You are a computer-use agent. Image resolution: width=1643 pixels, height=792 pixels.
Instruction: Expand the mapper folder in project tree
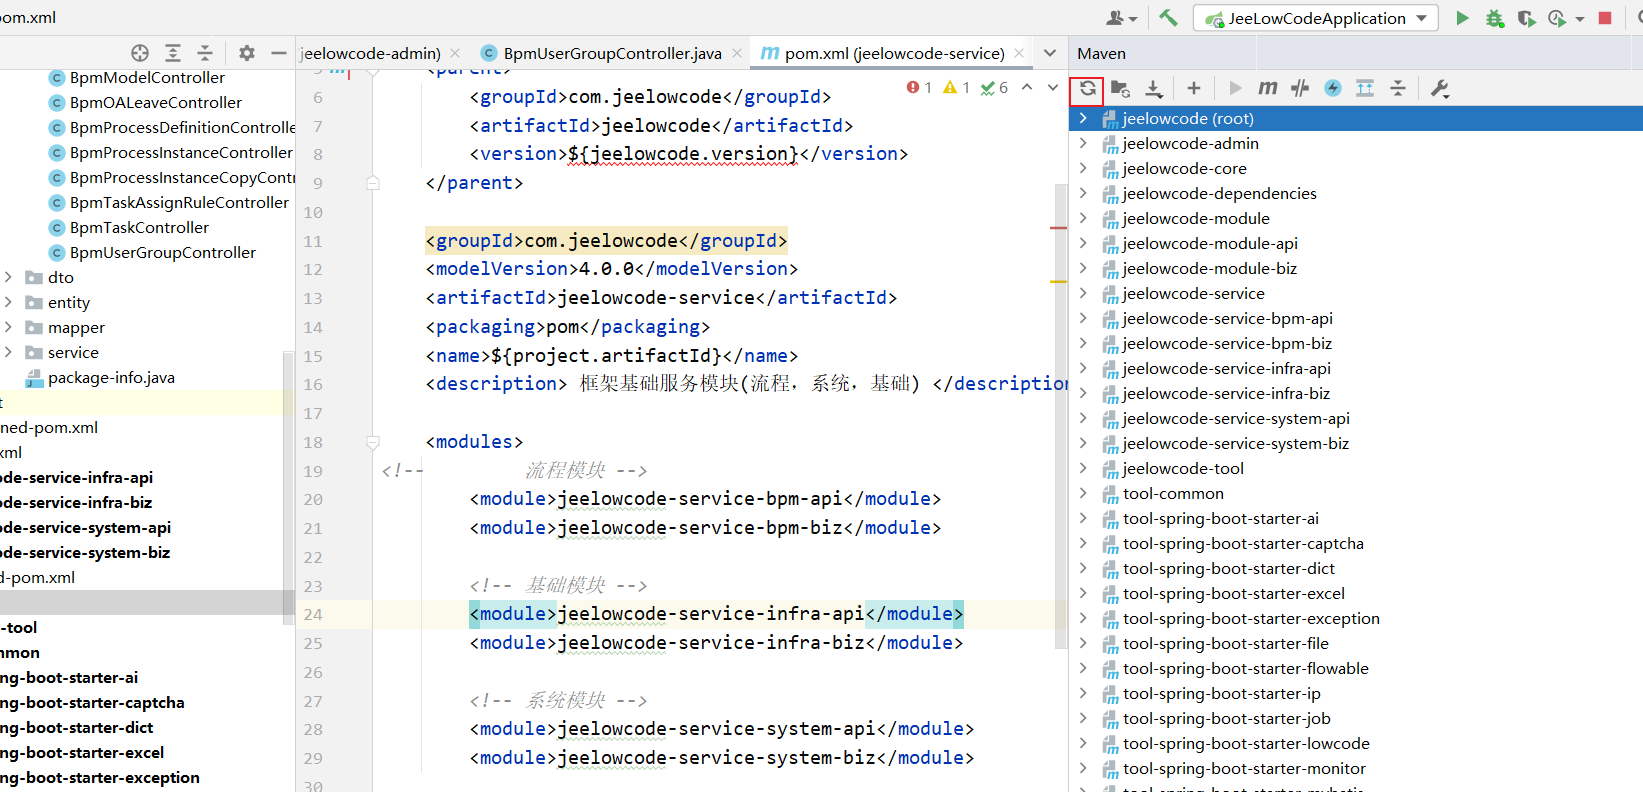click(9, 327)
